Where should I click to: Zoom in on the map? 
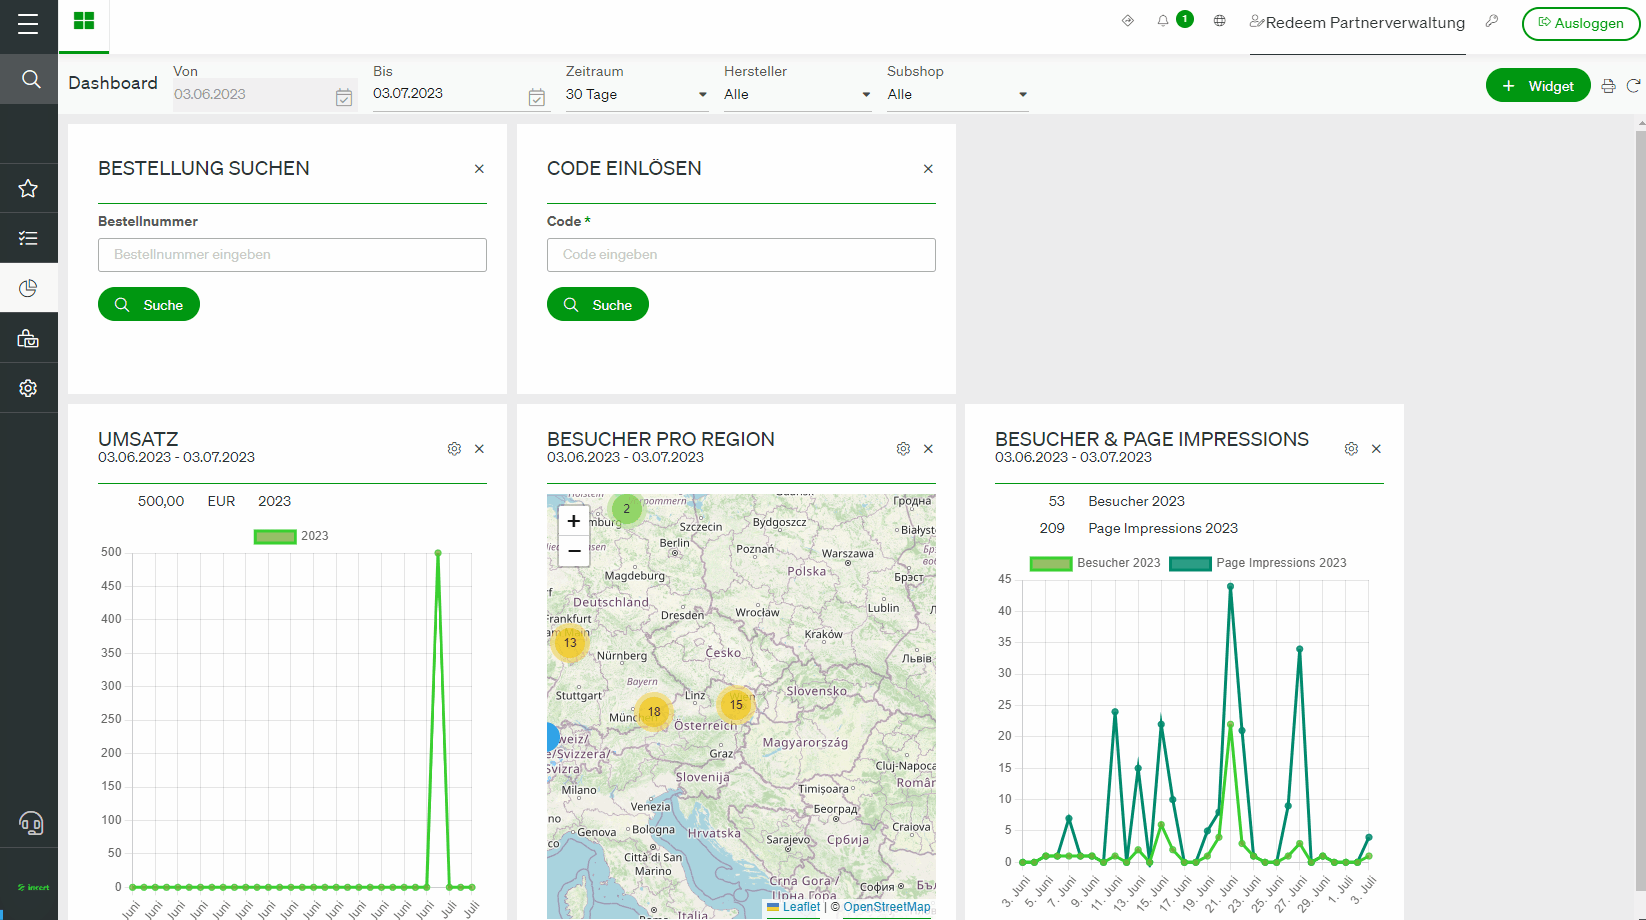click(x=574, y=521)
